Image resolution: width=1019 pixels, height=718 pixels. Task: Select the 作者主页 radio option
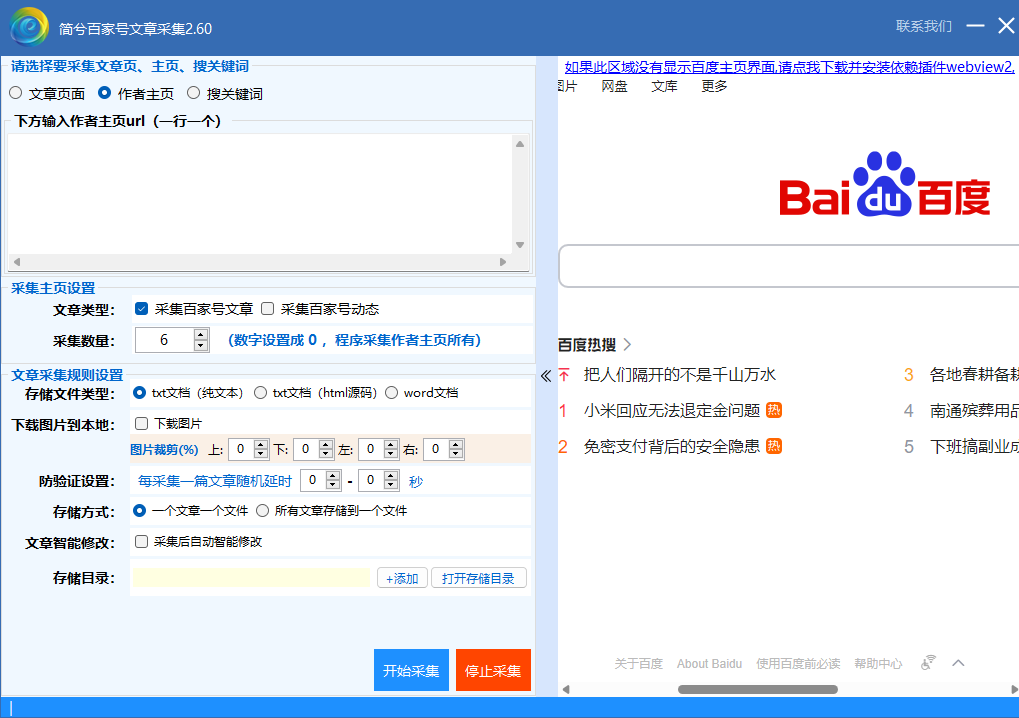104,93
